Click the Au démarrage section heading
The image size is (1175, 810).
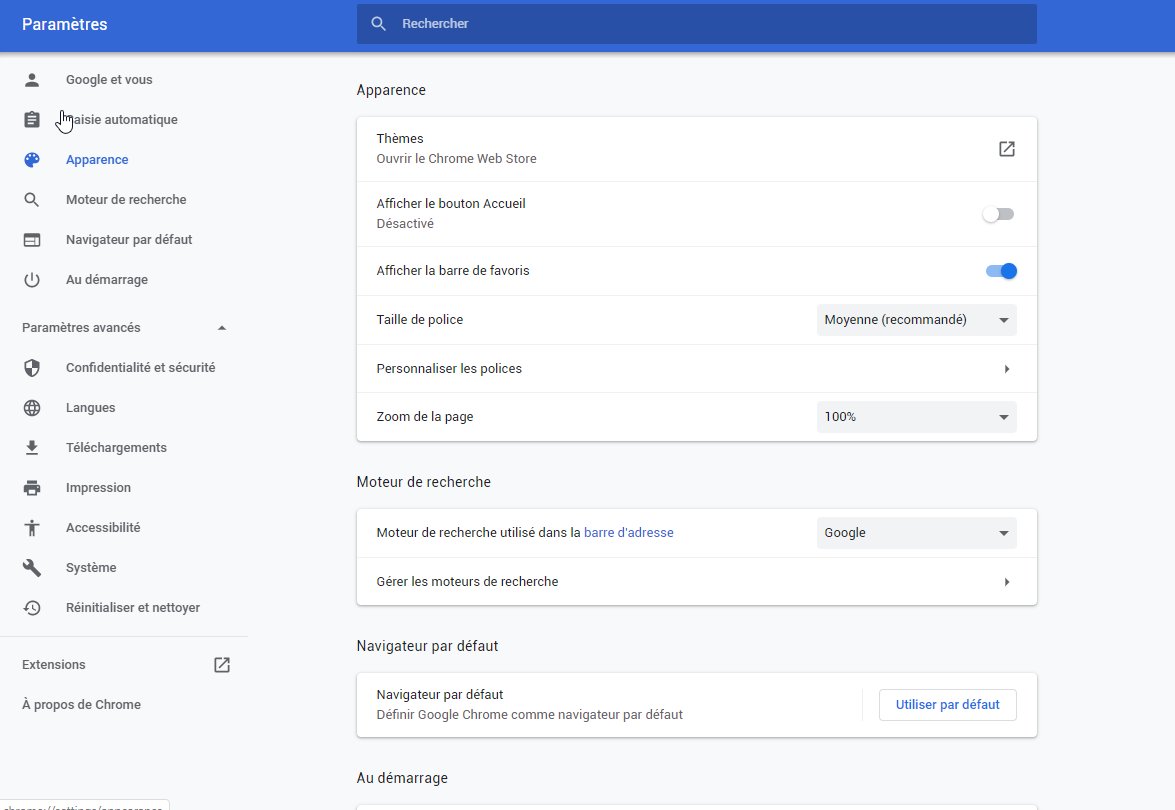[x=402, y=779]
